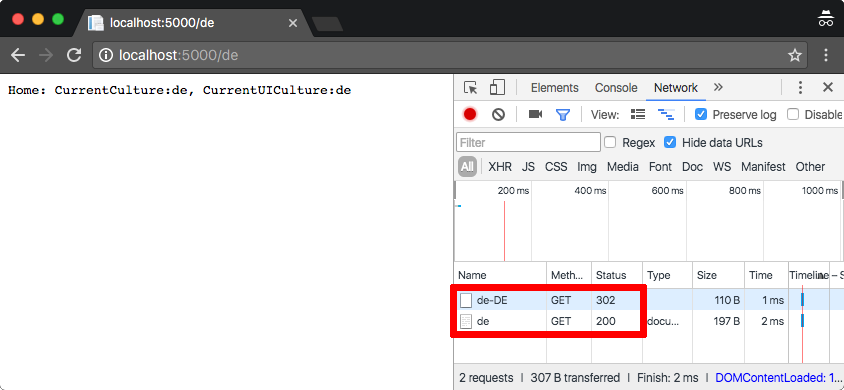Open the Console tab
Viewport: 844px width, 390px height.
616,88
